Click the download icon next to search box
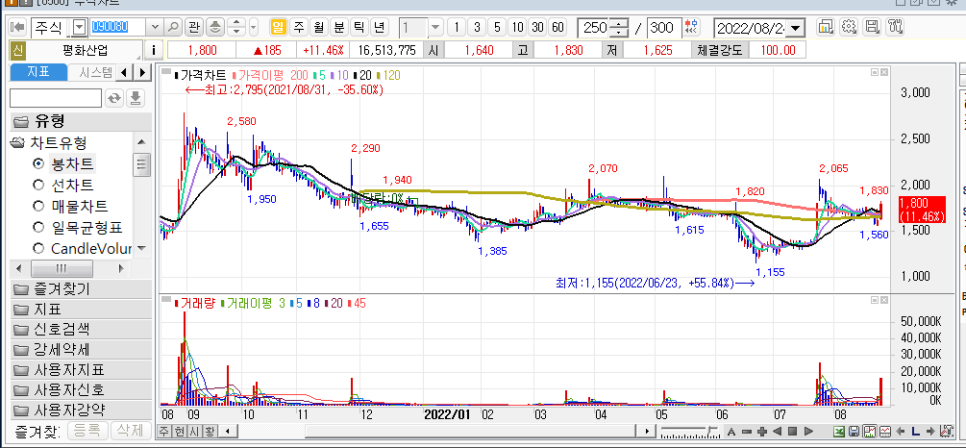The width and height of the screenshot is (966, 448). [135, 98]
